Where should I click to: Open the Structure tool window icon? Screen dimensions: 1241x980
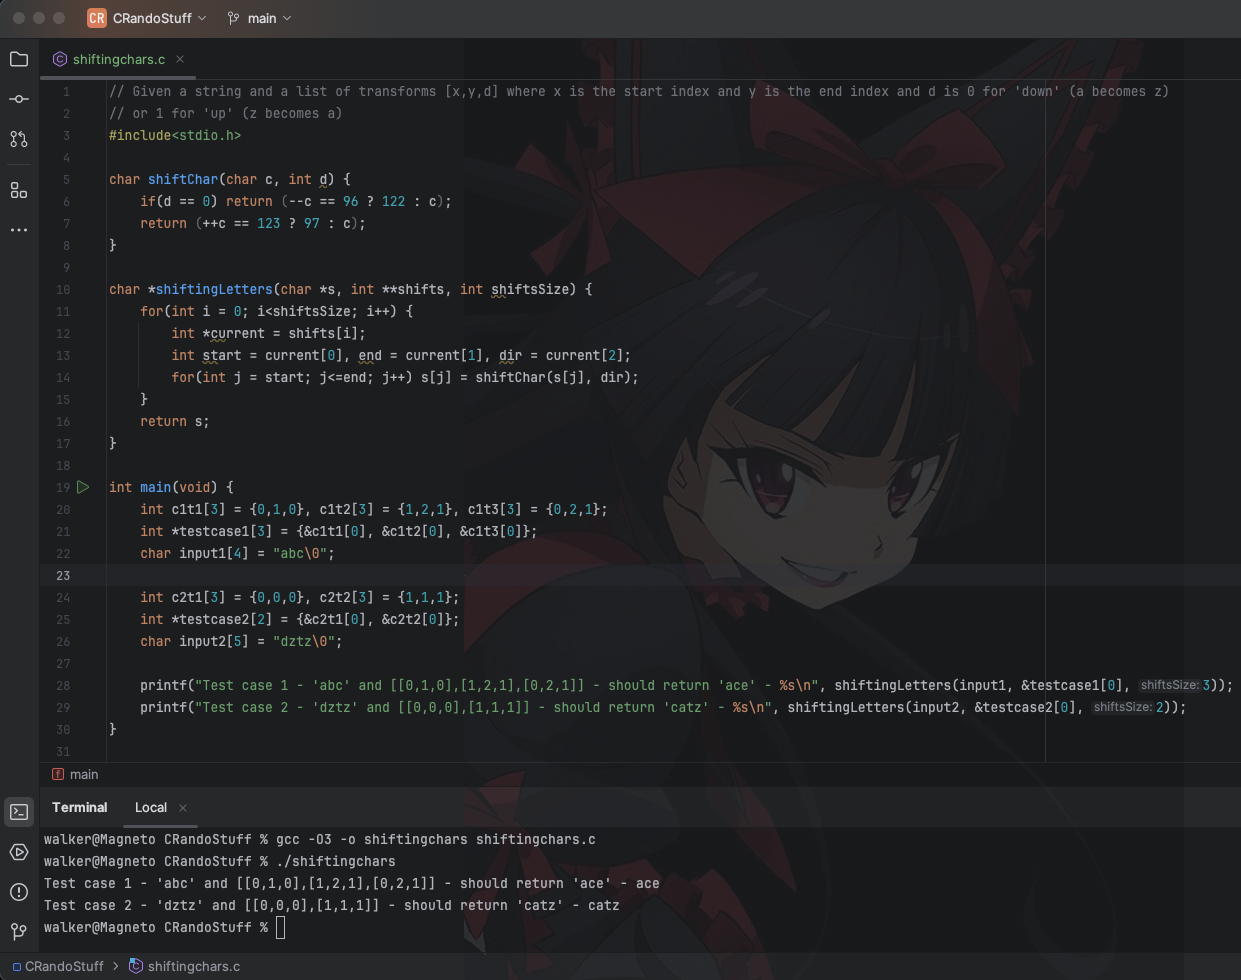tap(19, 190)
